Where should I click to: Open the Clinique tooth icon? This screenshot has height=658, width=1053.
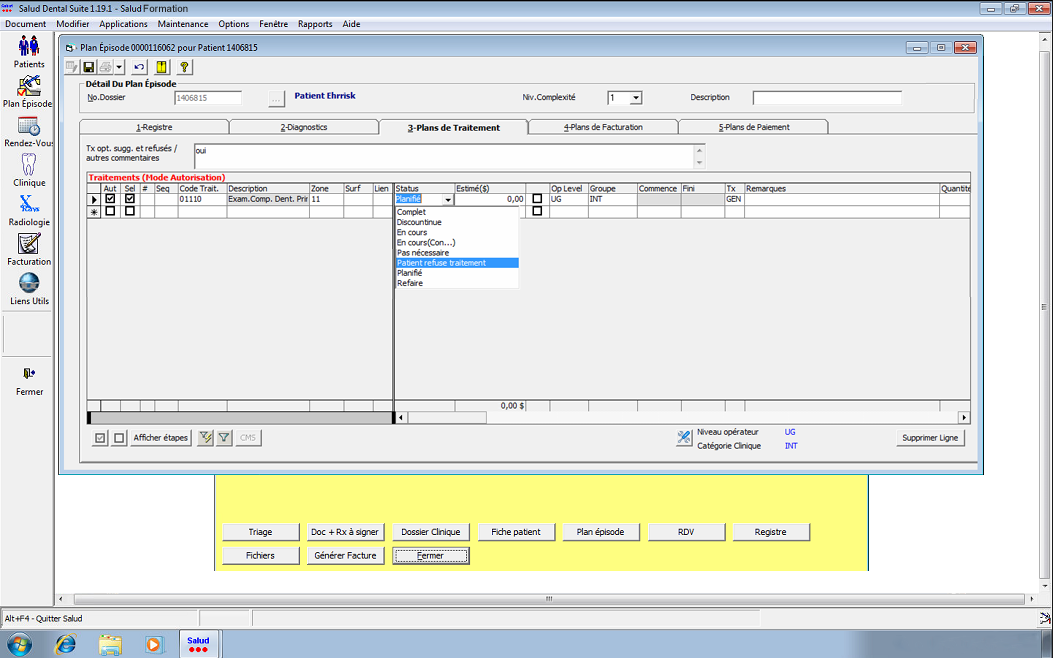pyautogui.click(x=29, y=165)
